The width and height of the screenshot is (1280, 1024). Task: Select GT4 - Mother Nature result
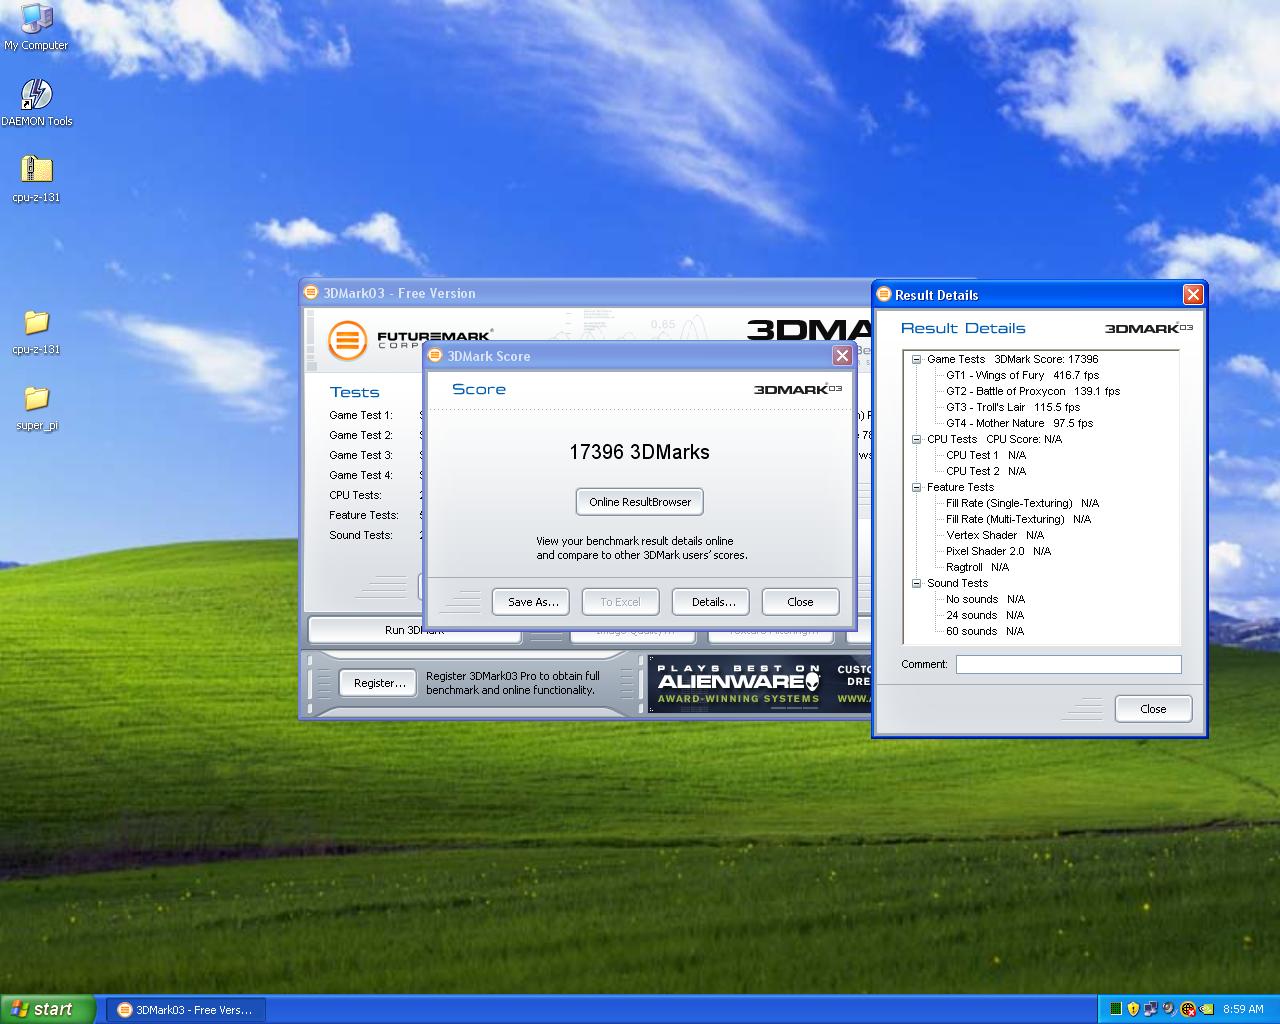click(1019, 424)
